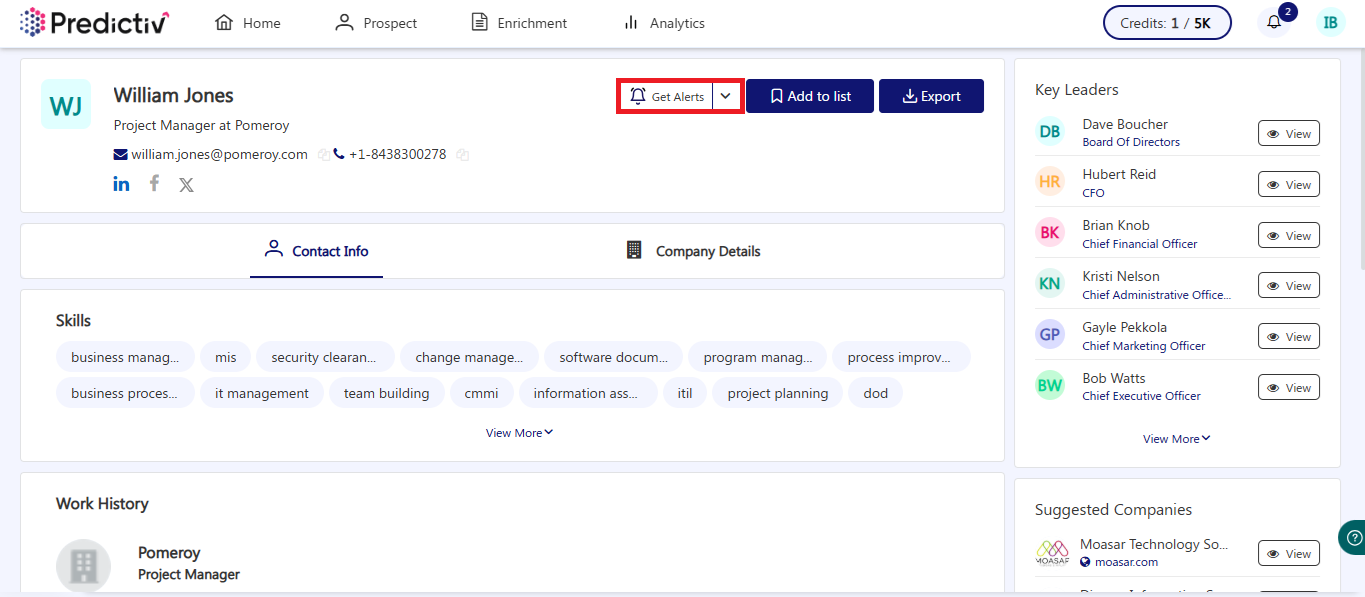Click Hubert Reid's HR avatar
The width and height of the screenshot is (1365, 597).
tap(1050, 182)
